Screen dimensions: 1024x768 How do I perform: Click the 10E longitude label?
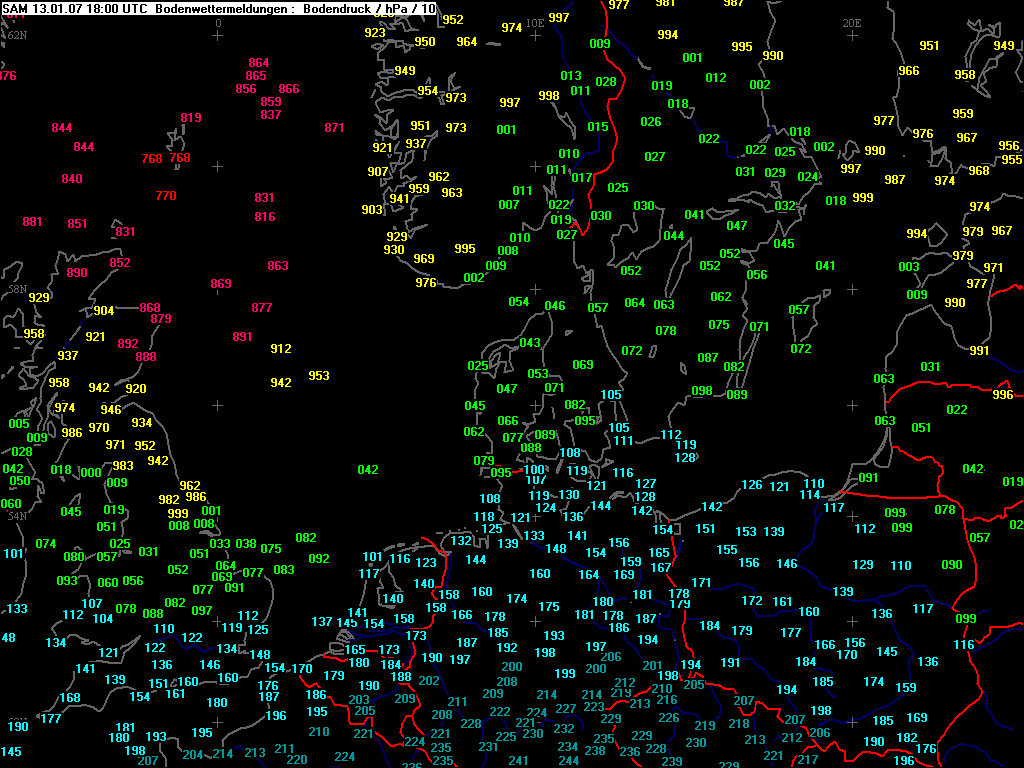(535, 21)
